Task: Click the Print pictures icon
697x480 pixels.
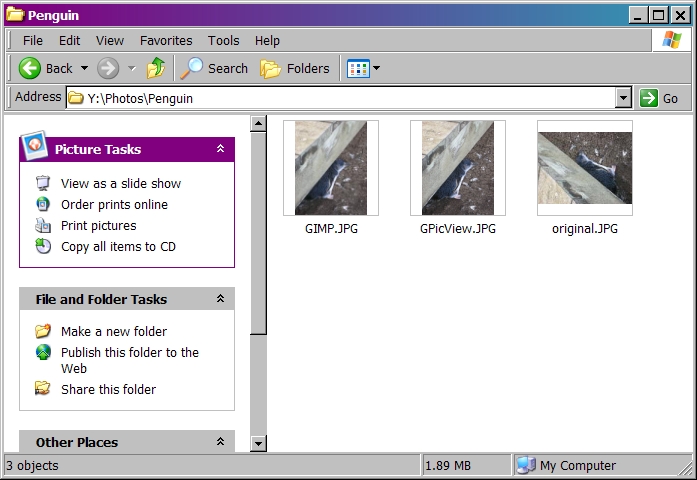Action: (x=43, y=225)
